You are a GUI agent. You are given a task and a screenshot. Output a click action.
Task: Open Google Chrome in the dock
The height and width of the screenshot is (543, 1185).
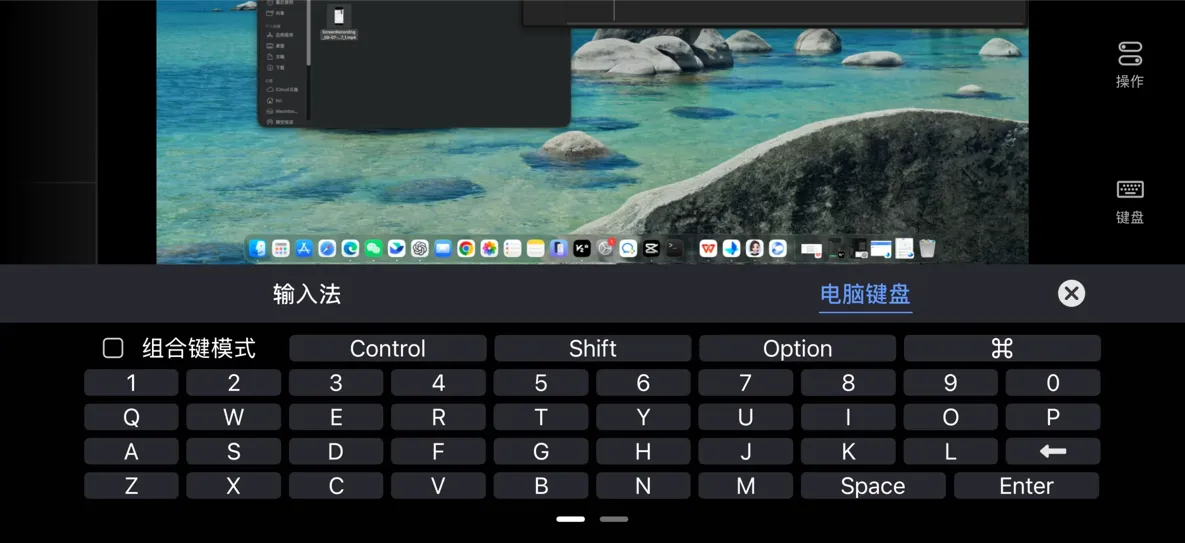(x=466, y=248)
